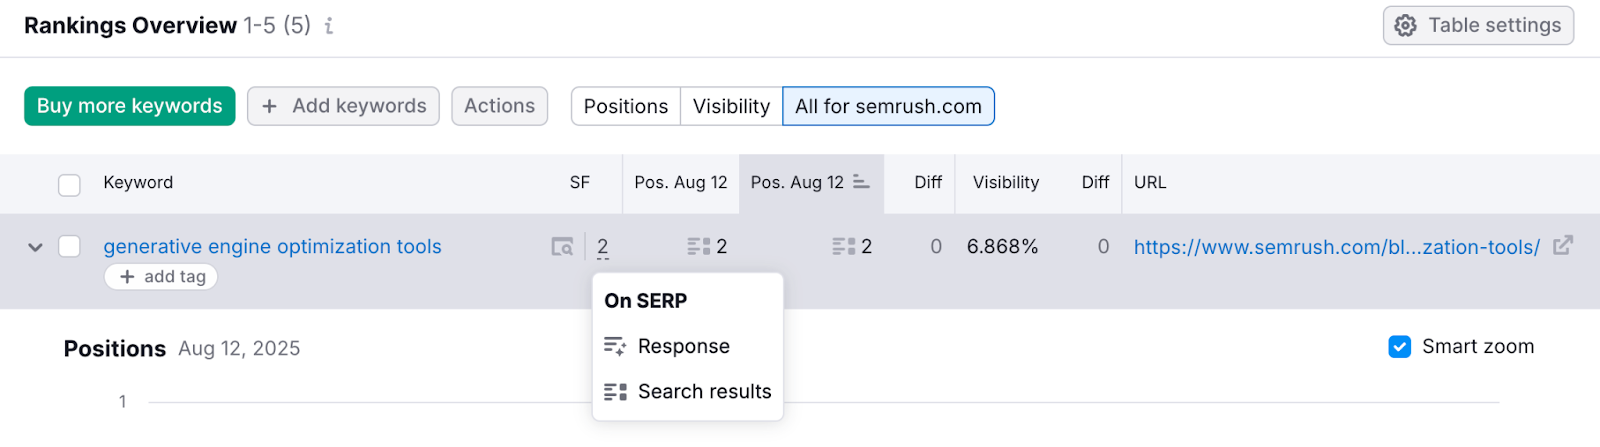Open the semrush.com blog URL link
This screenshot has height=447, width=1600.
click(1336, 247)
